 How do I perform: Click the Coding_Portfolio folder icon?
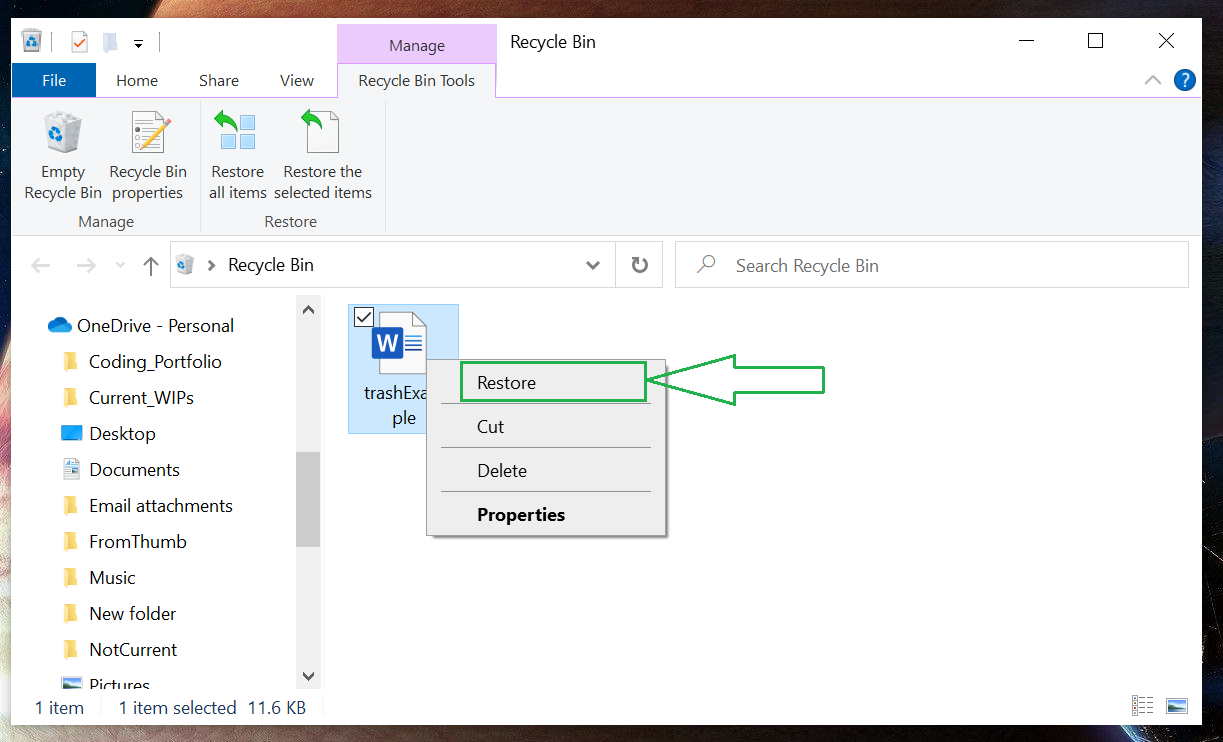[70, 361]
